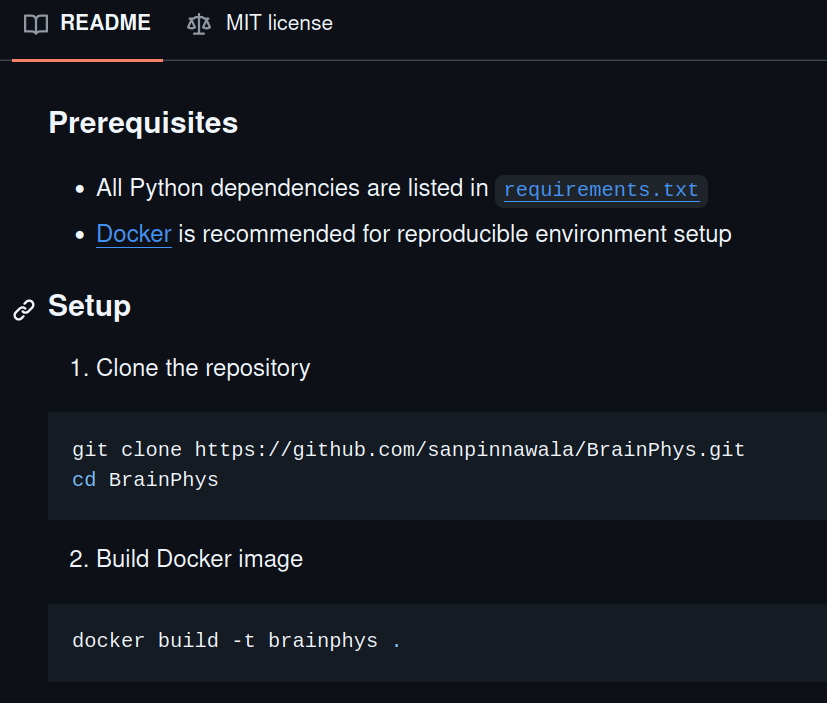
Task: Switch to the README tab
Action: pos(105,23)
